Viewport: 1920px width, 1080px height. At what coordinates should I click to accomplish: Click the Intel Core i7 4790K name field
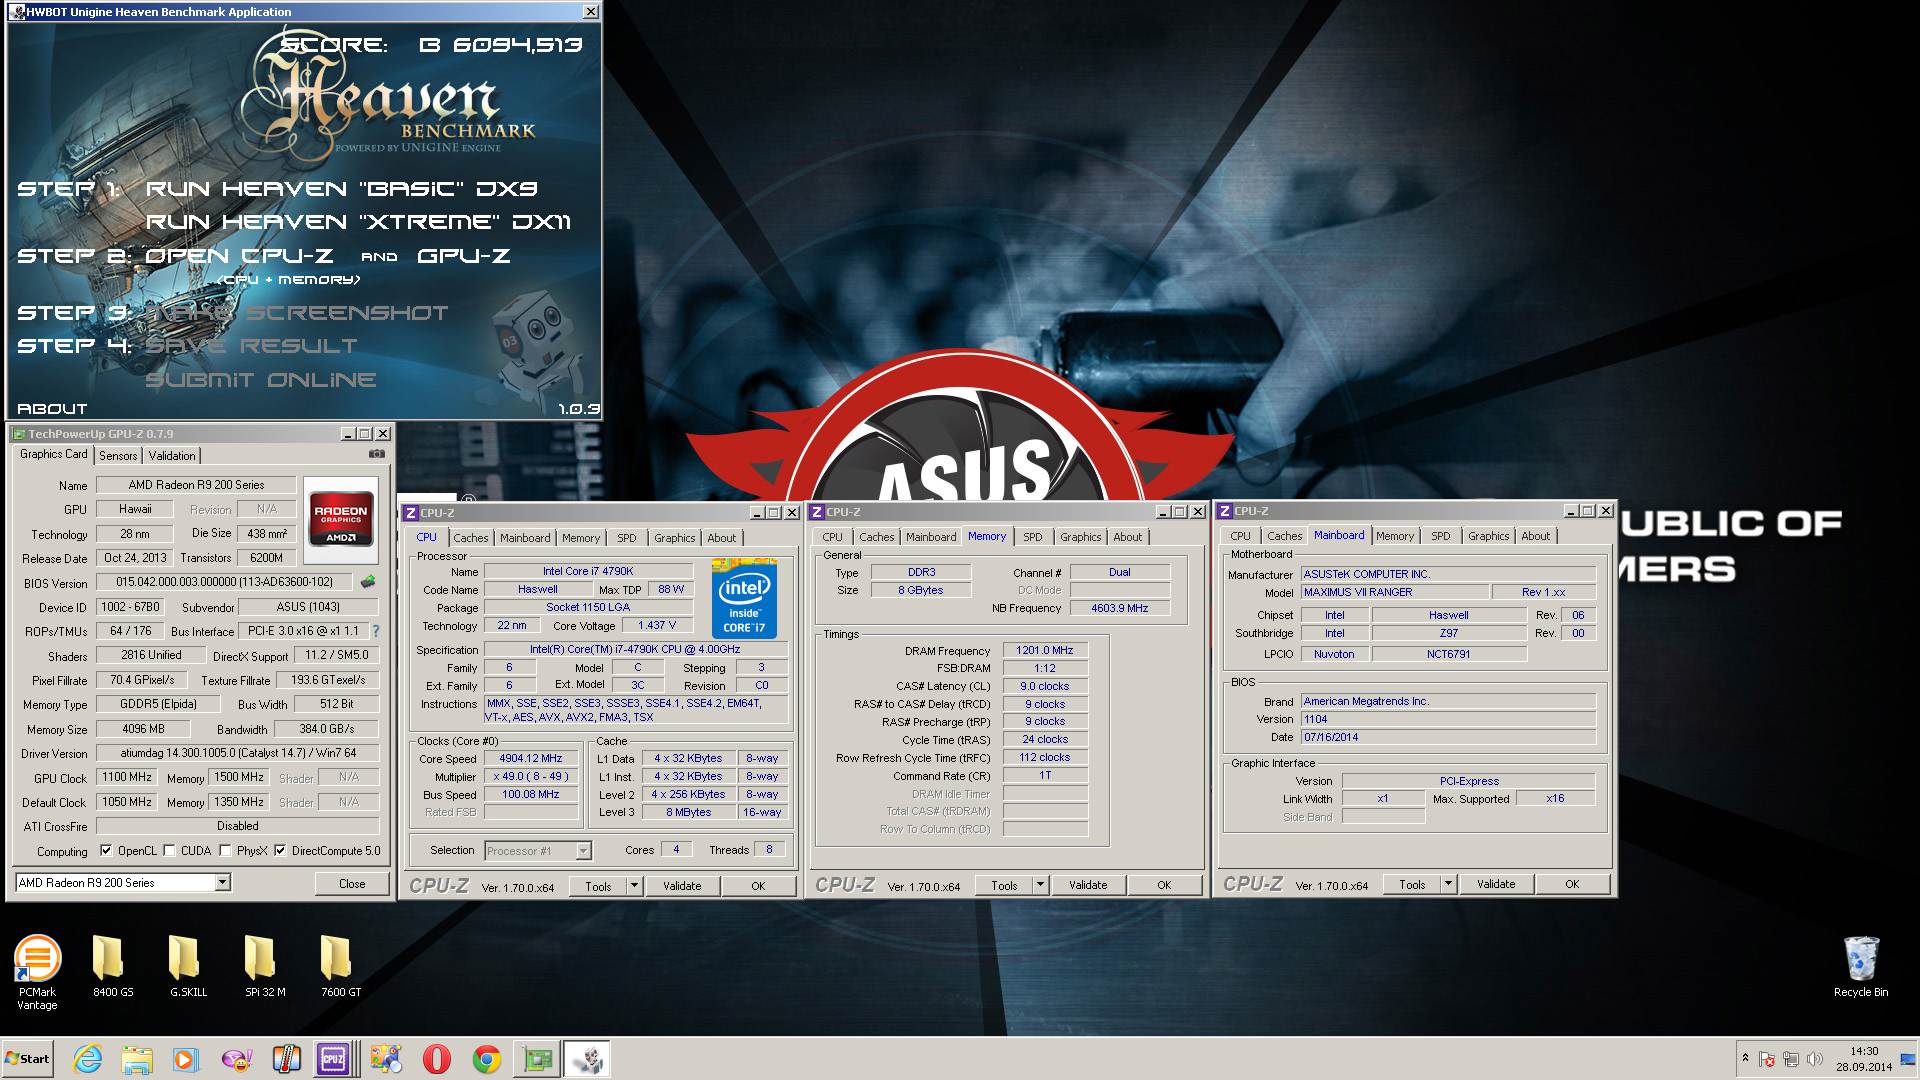coord(587,571)
